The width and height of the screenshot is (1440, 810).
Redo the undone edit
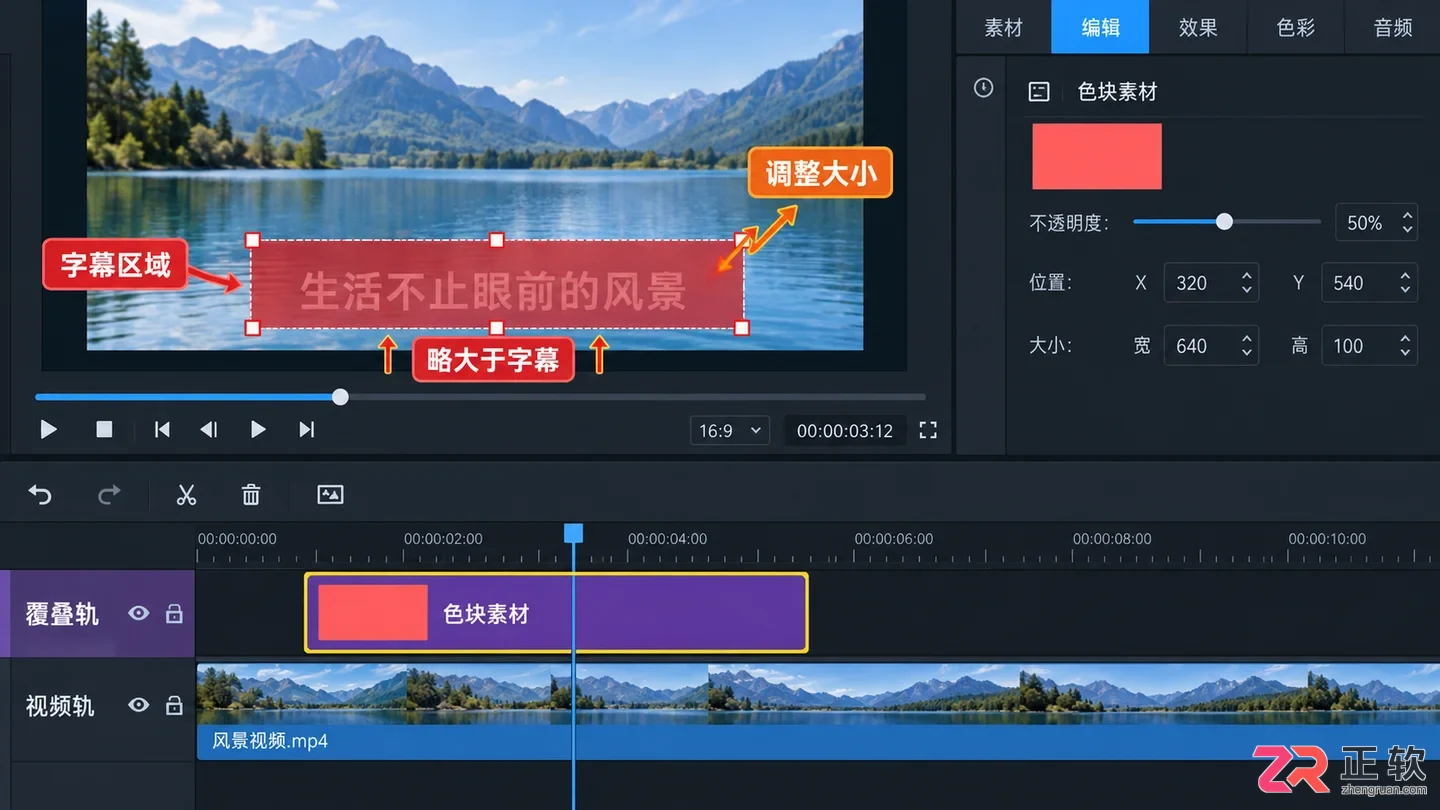(109, 494)
